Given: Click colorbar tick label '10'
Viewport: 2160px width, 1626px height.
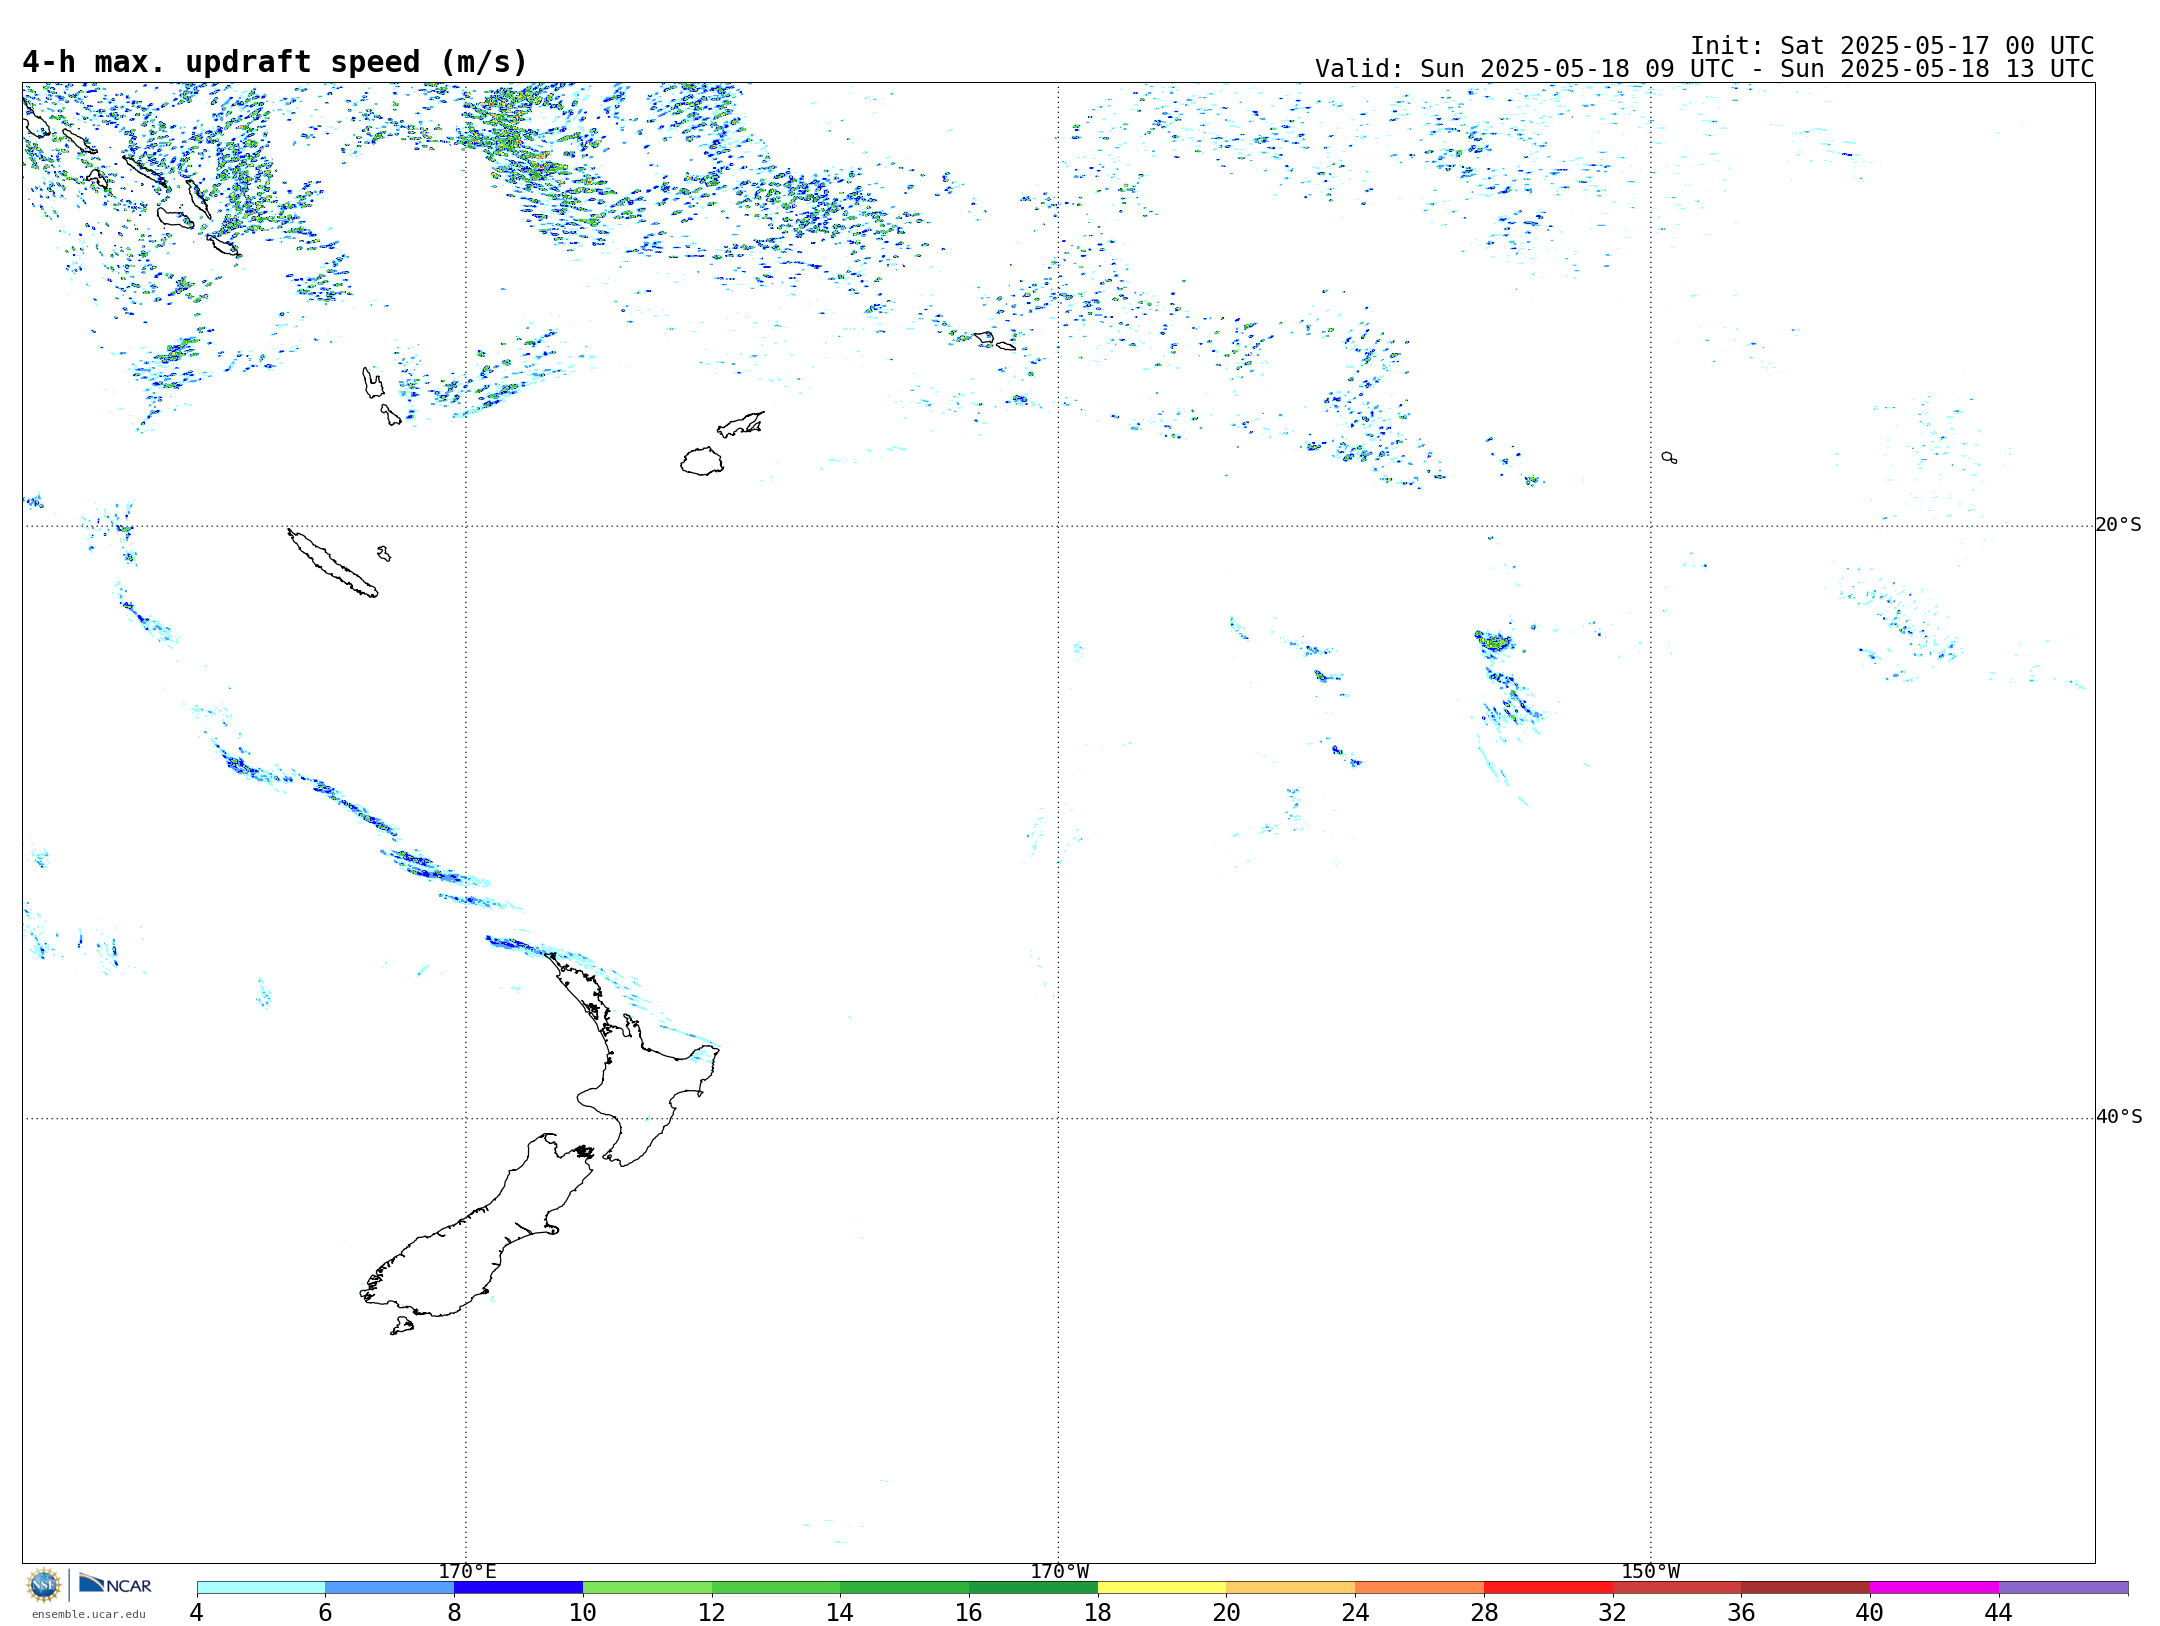Looking at the screenshot, I should (583, 1613).
